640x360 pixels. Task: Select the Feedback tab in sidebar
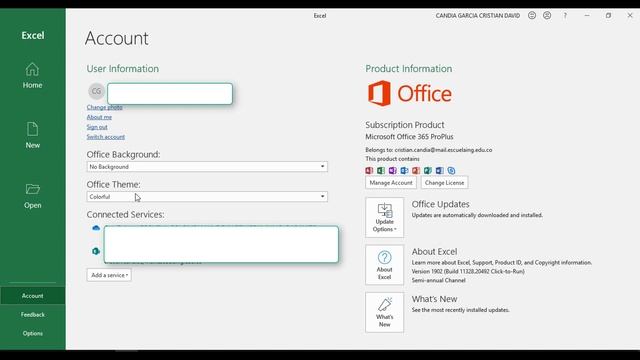pos(33,314)
